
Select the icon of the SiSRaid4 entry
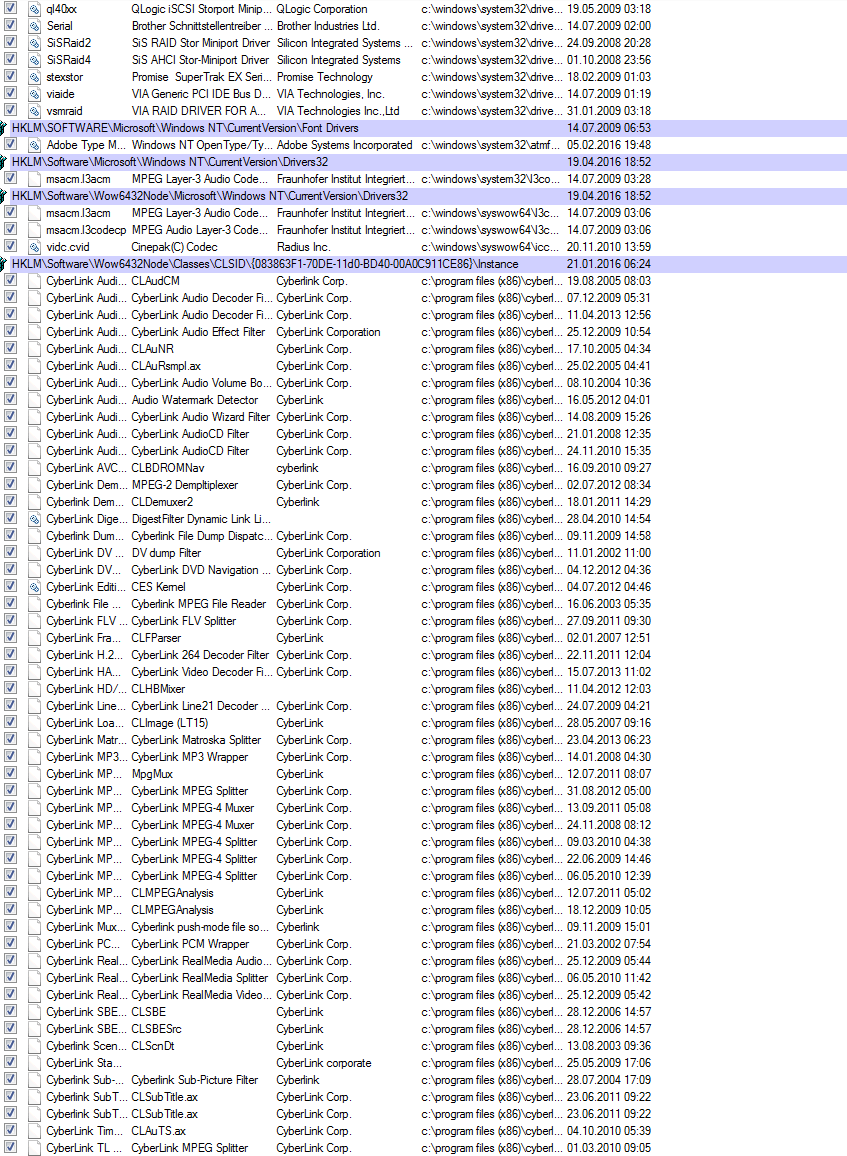[x=34, y=60]
